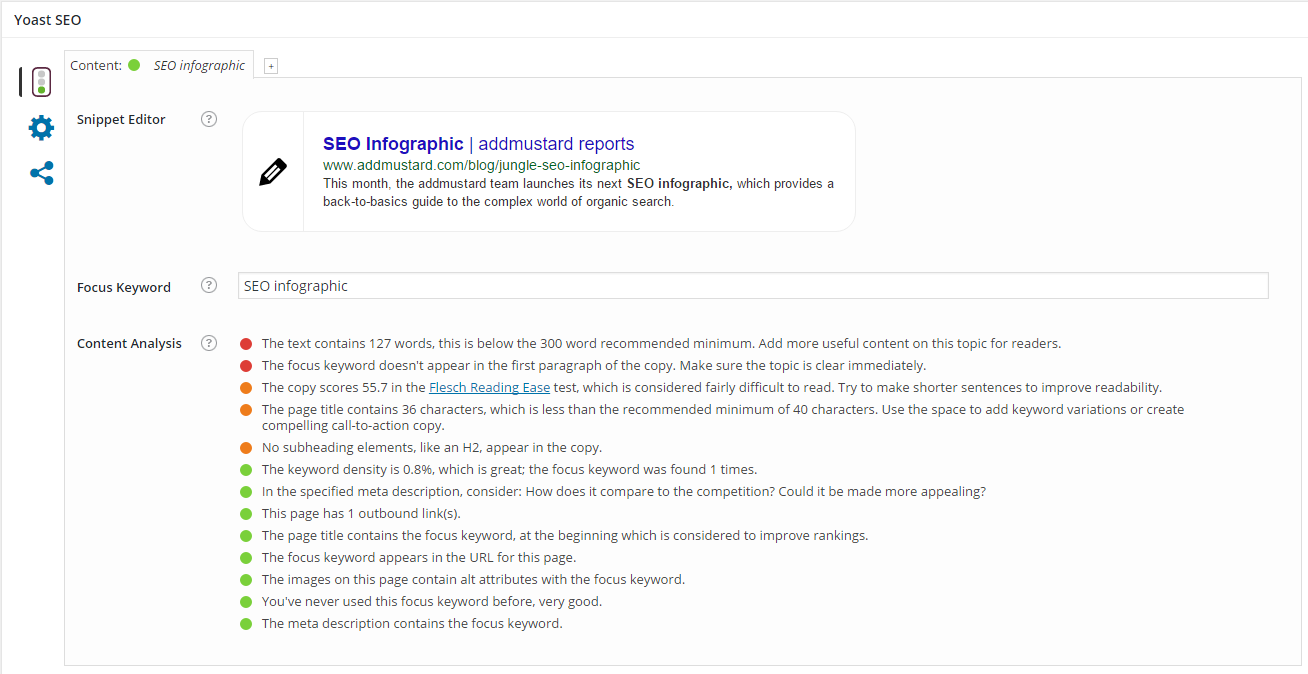Viewport: 1308px width, 674px height.
Task: Click the orange bullet for subheading warning
Action: click(x=246, y=448)
